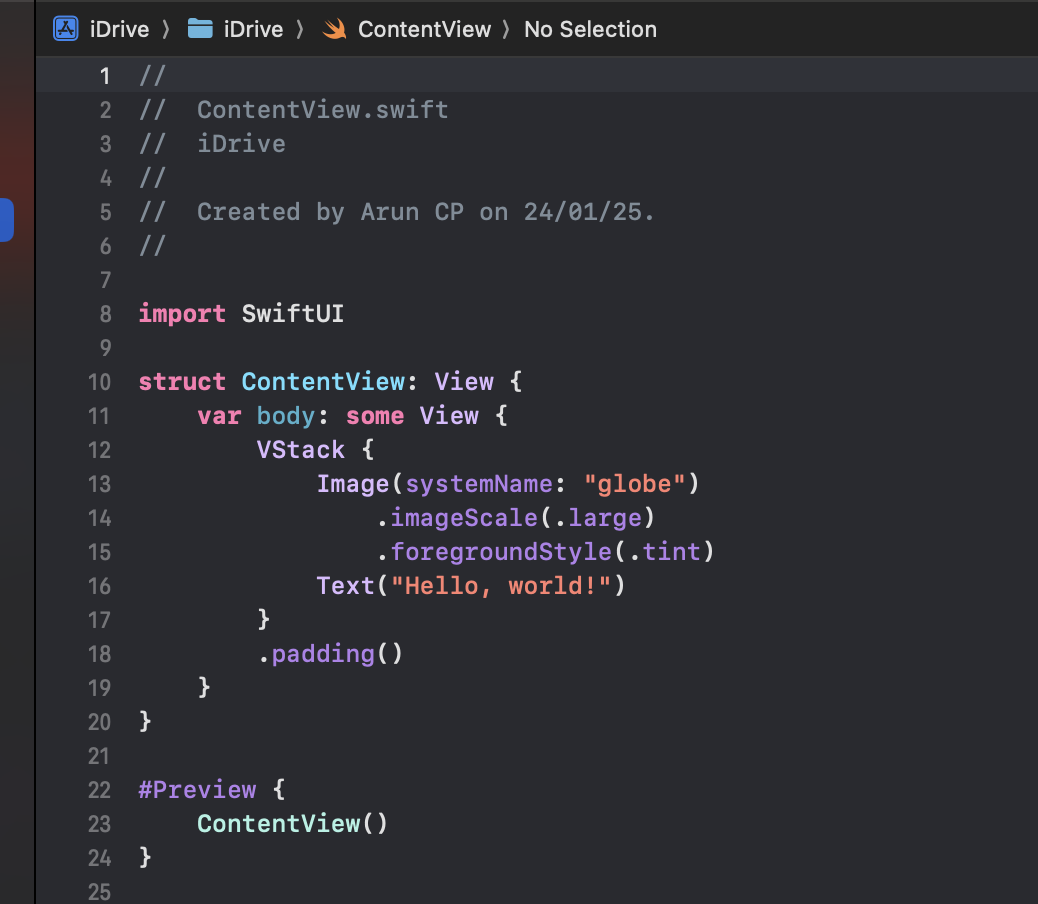
Task: Click ContentView type name in struct declaration
Action: tap(323, 382)
